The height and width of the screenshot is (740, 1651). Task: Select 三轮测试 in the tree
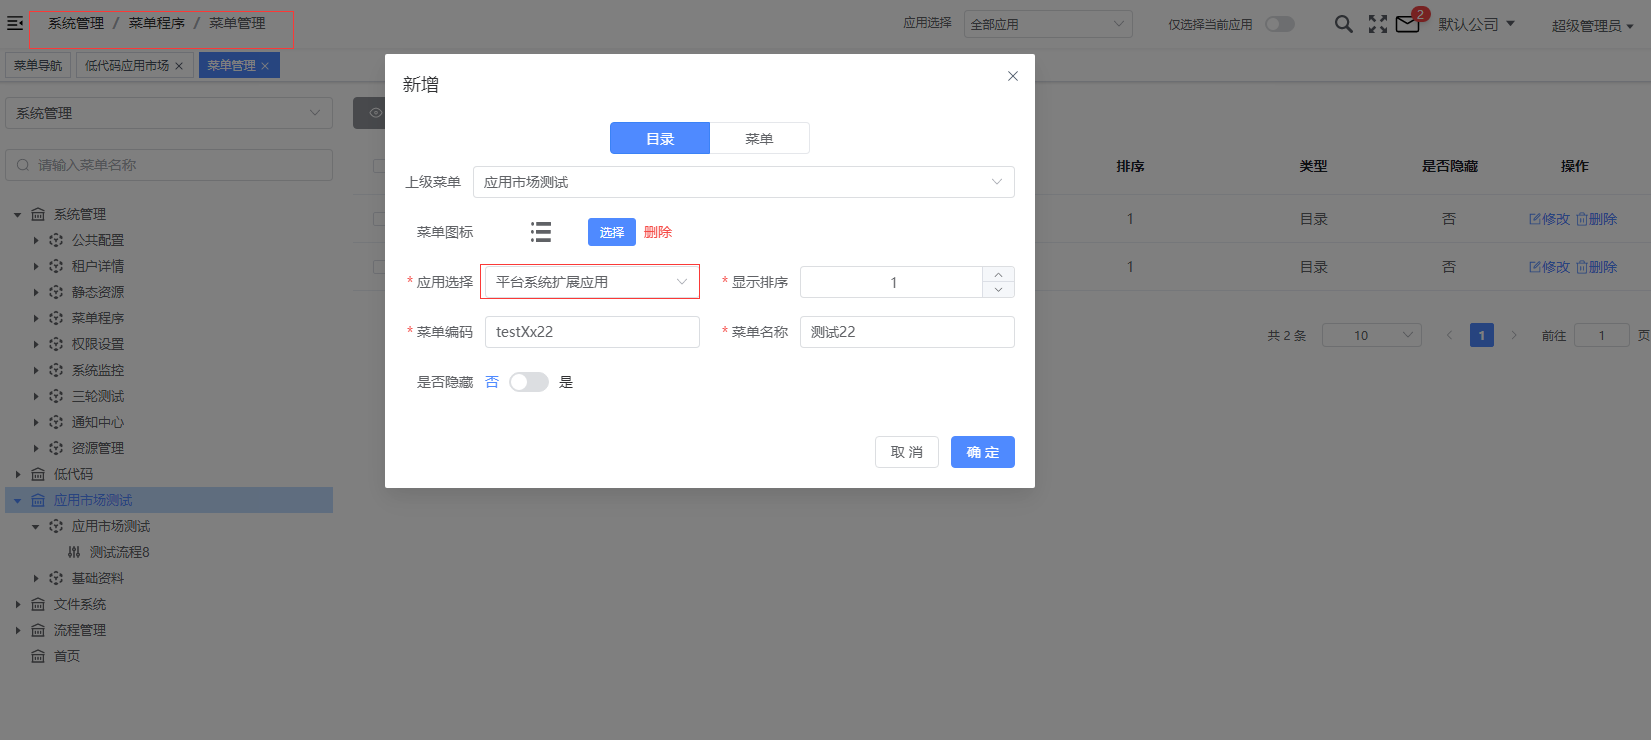pyautogui.click(x=98, y=396)
